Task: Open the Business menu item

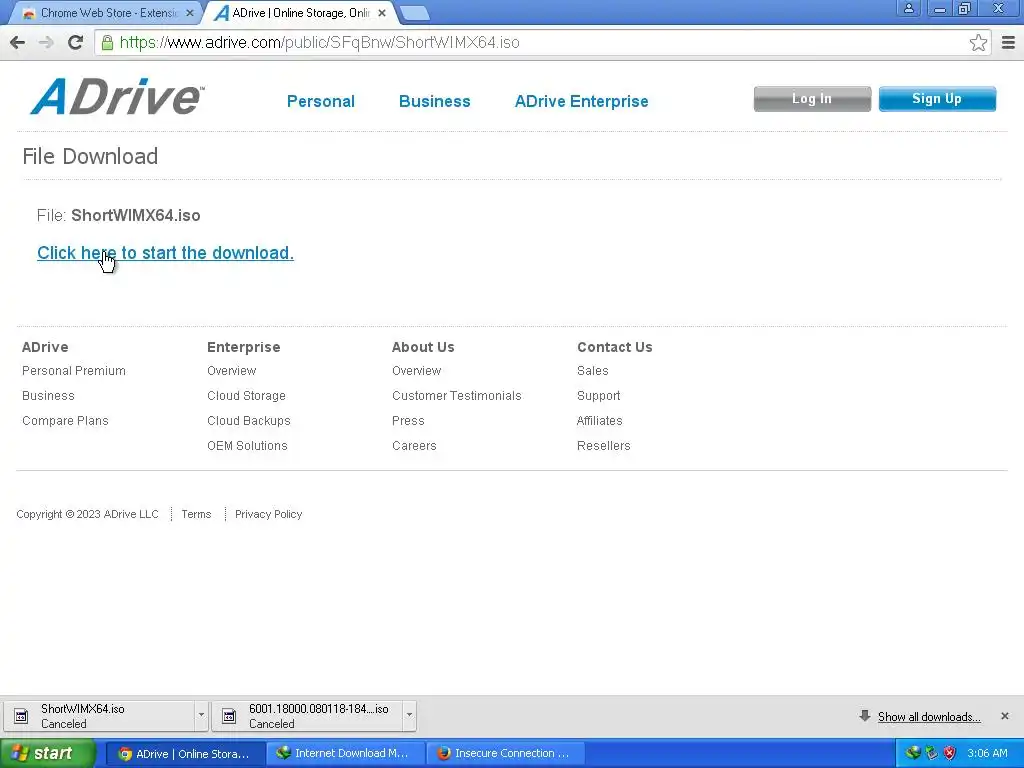Action: [x=434, y=101]
